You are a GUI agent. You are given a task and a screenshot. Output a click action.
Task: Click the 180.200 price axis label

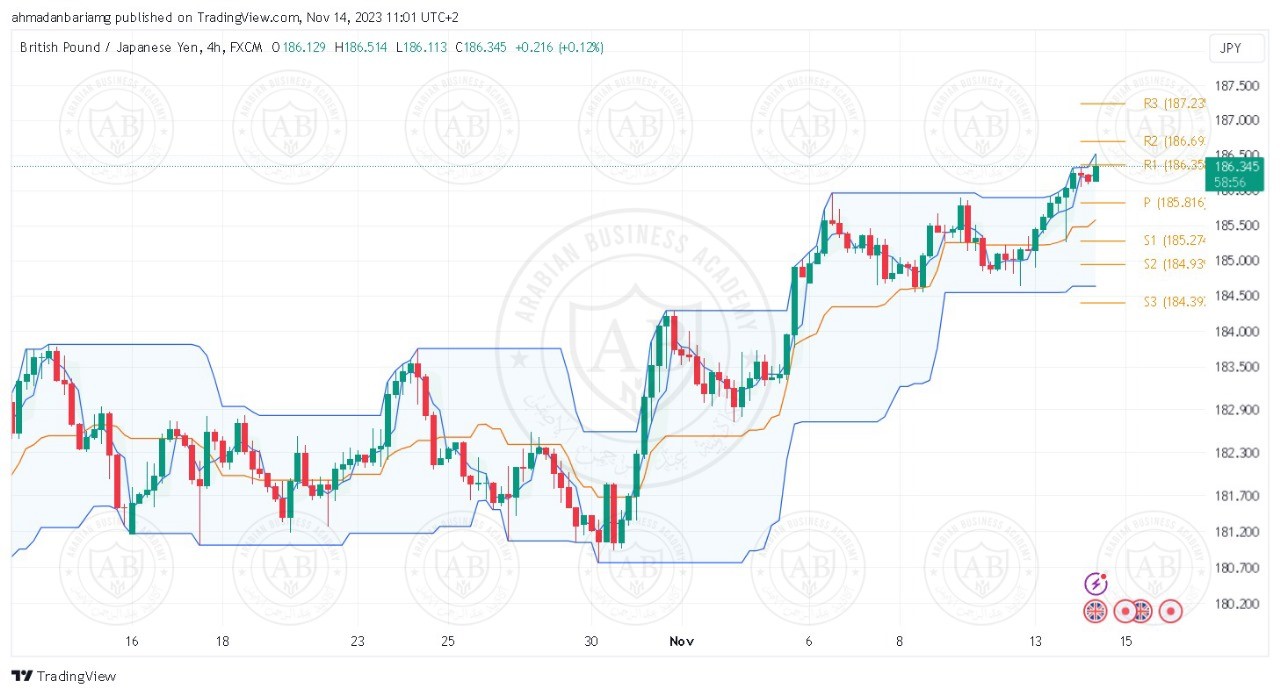point(1239,604)
